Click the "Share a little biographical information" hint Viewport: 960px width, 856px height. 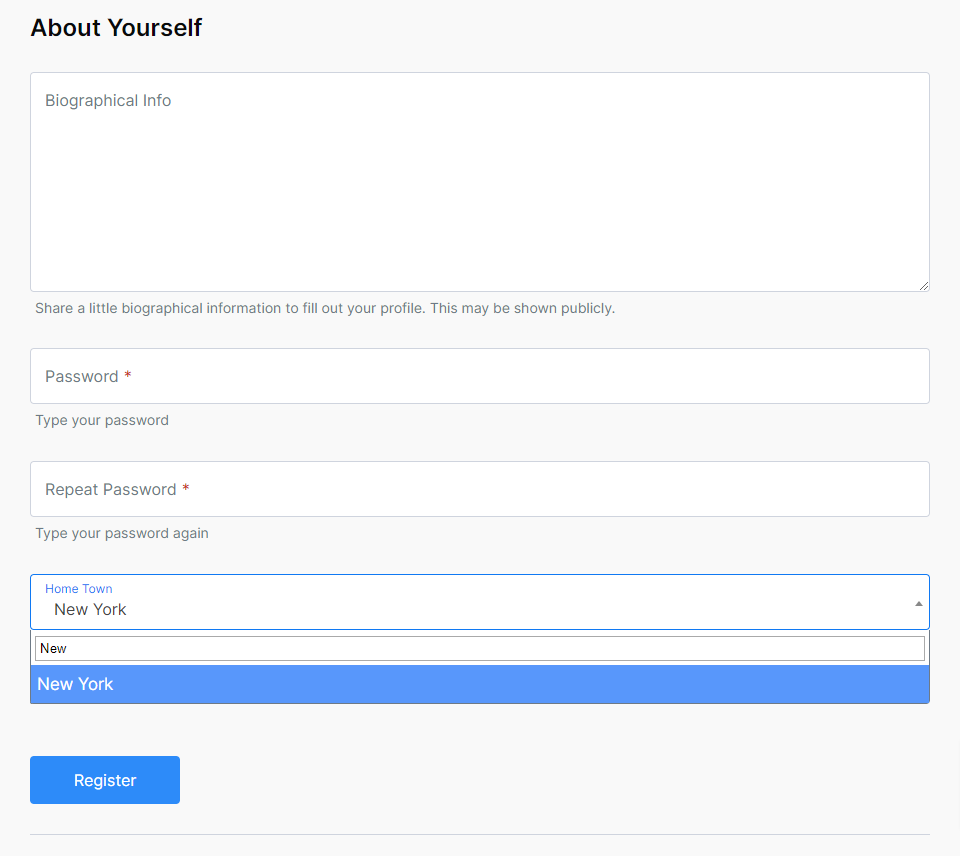tap(324, 308)
